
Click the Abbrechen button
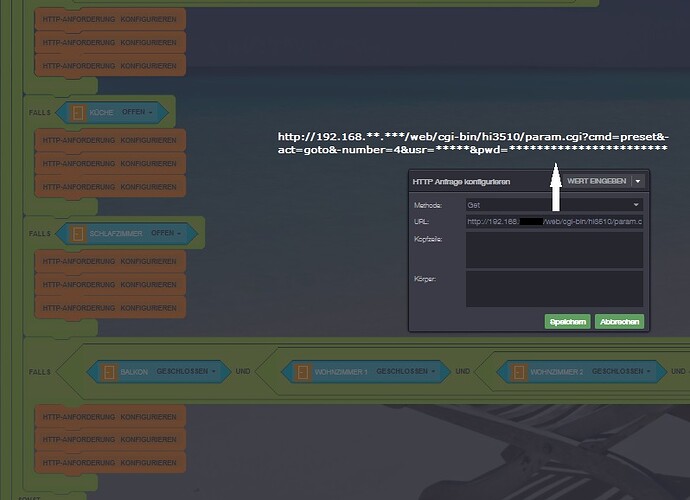619,322
